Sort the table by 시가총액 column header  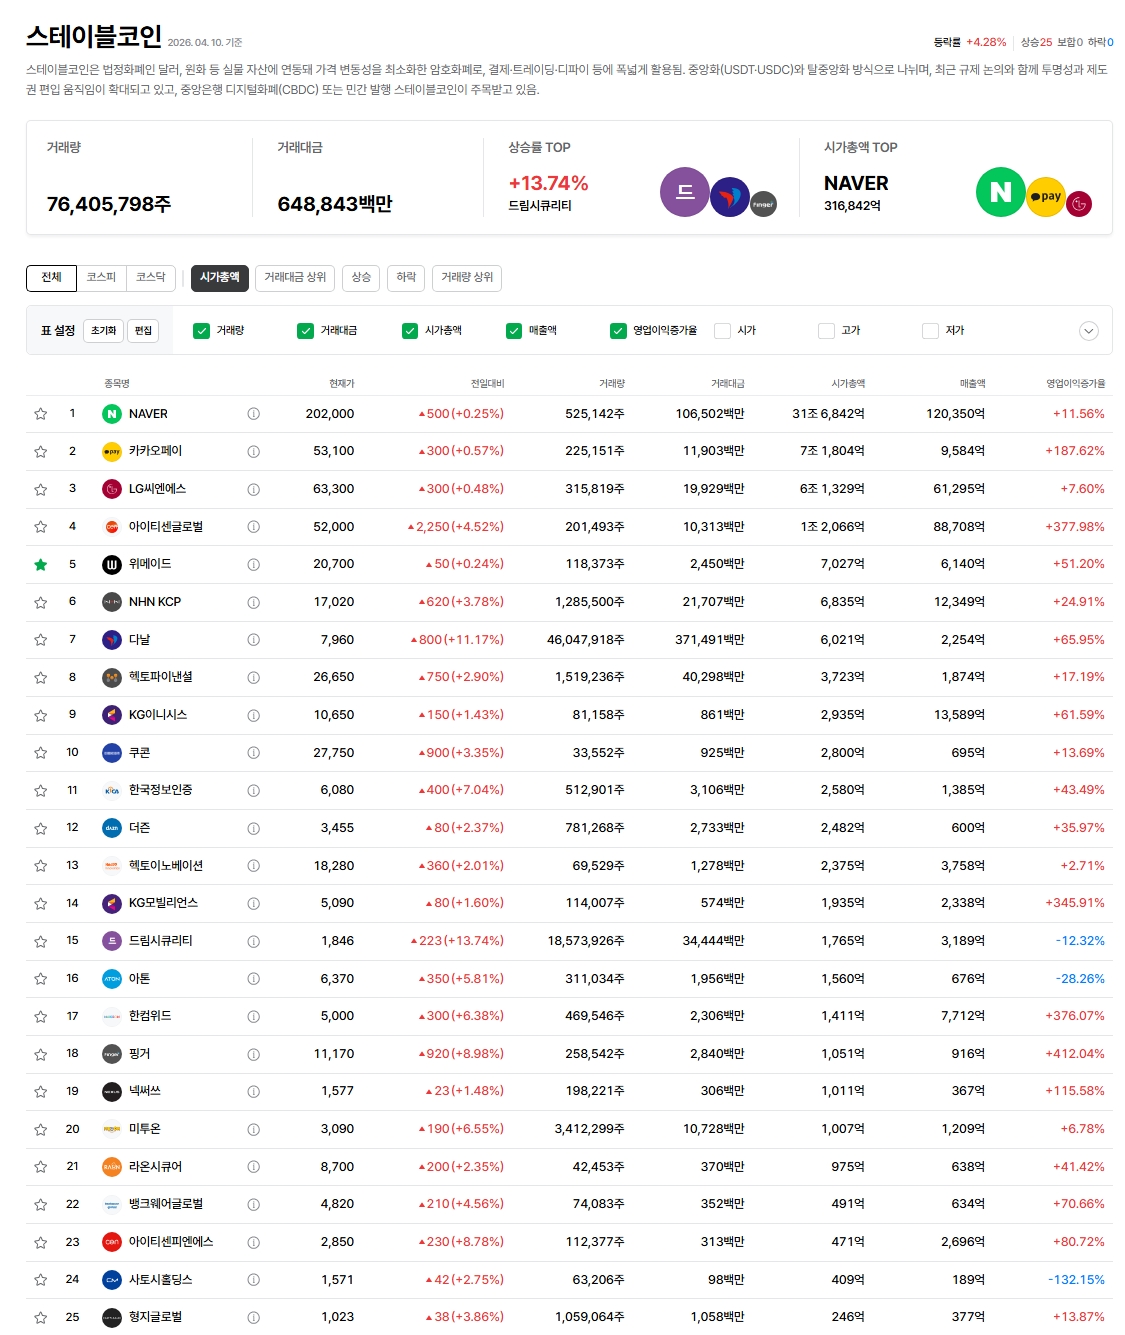847,384
